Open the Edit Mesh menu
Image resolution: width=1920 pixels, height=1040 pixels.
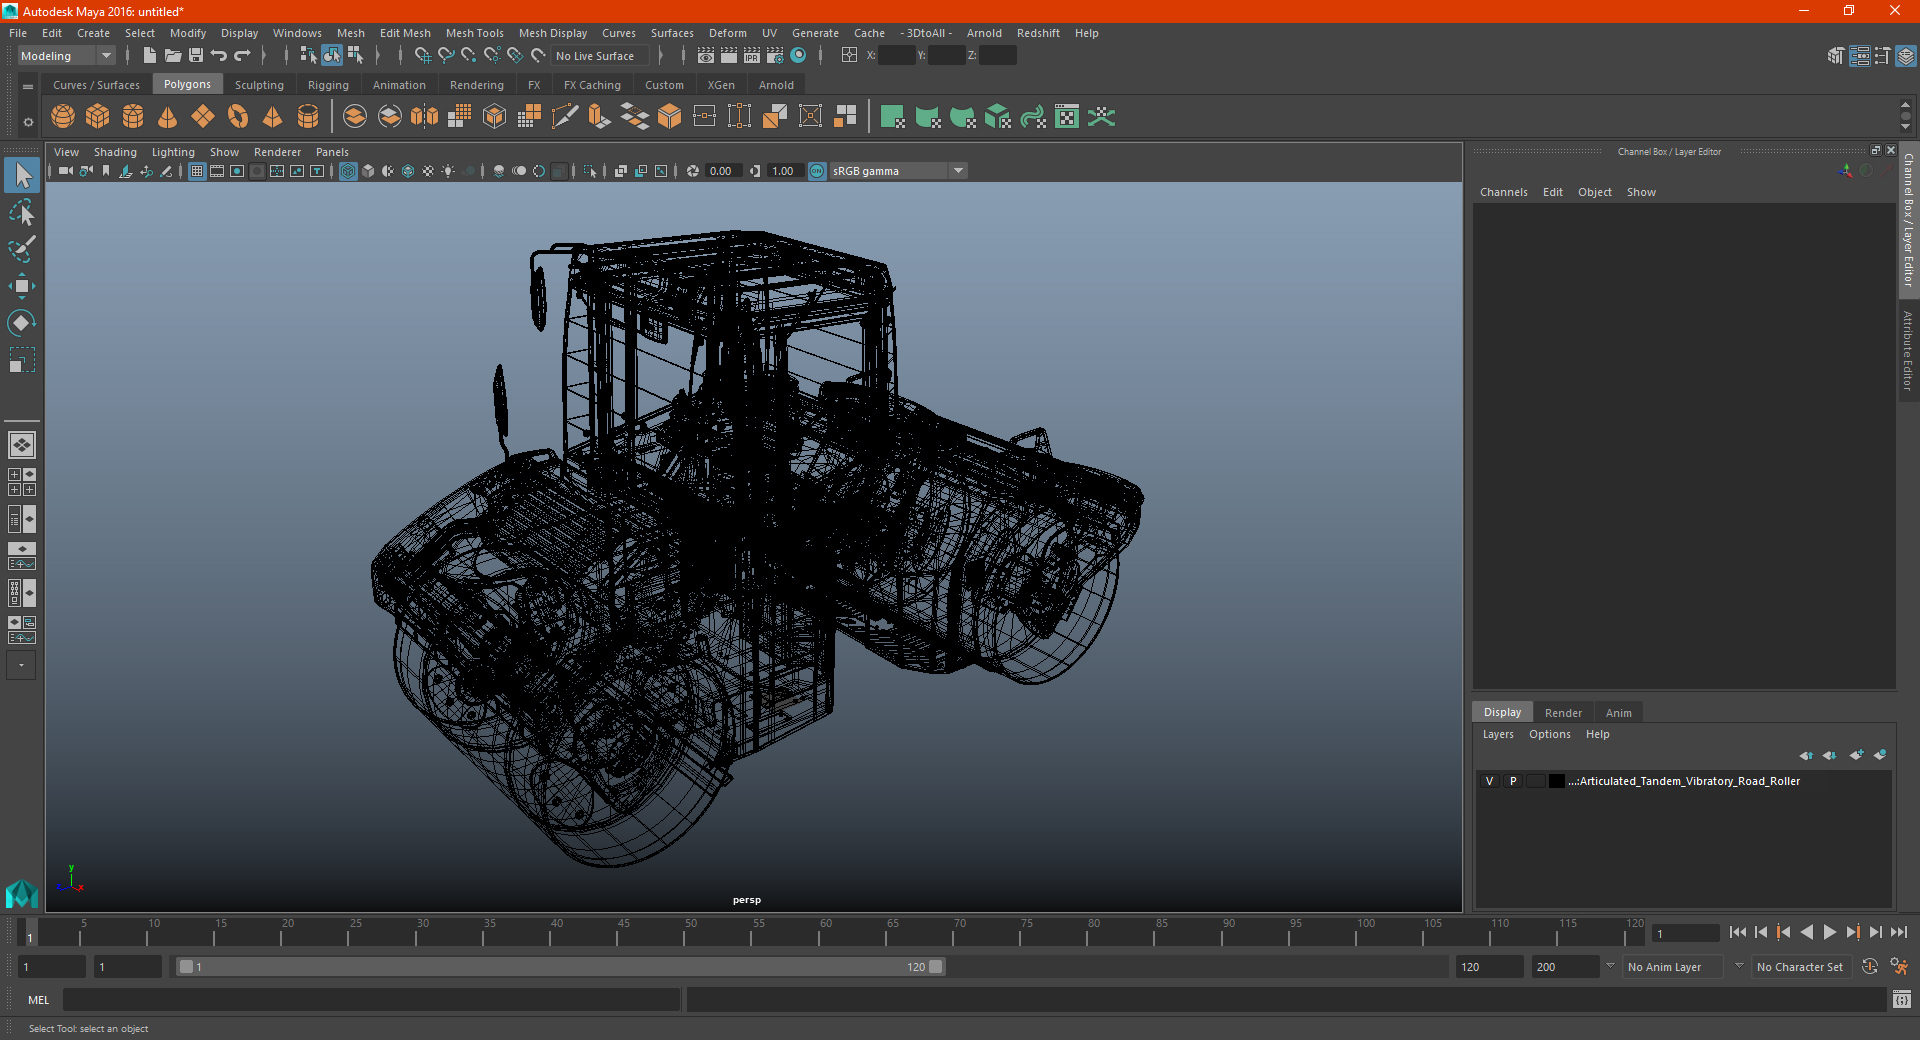coord(405,33)
